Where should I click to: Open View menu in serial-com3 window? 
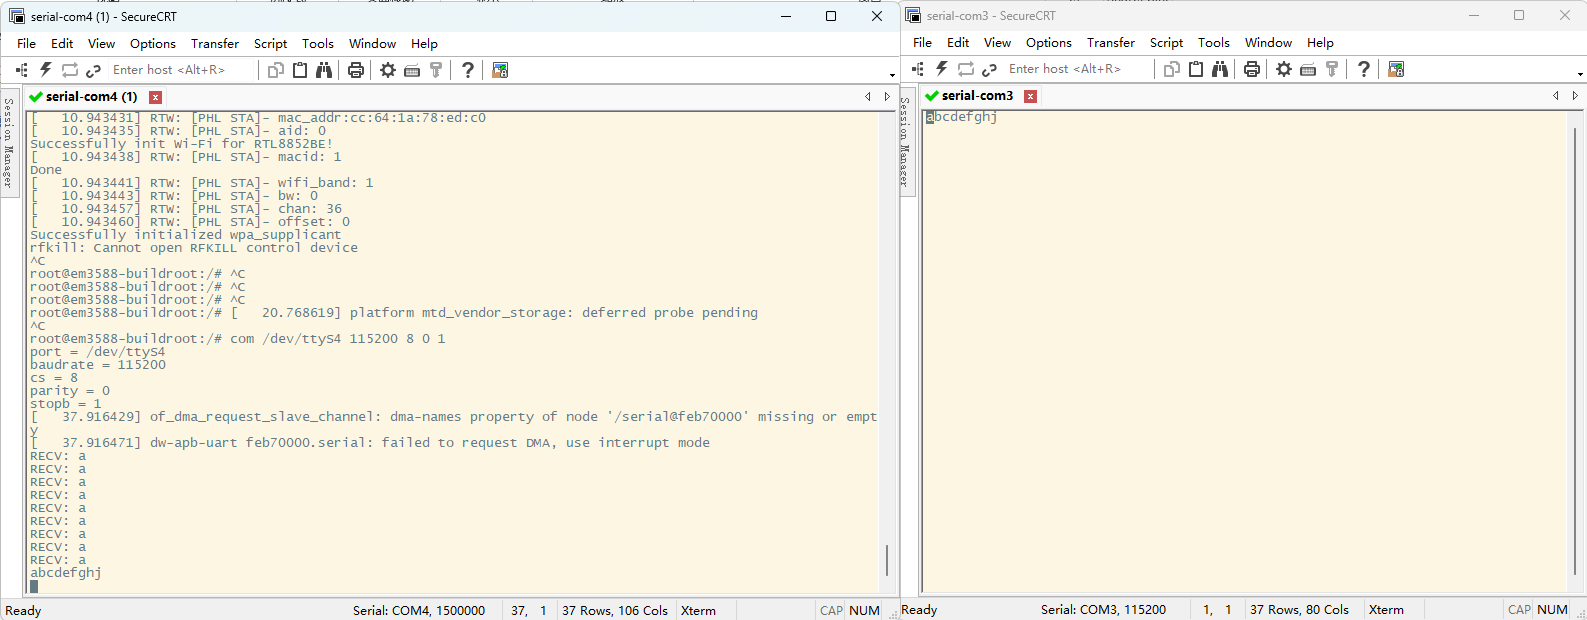[997, 43]
